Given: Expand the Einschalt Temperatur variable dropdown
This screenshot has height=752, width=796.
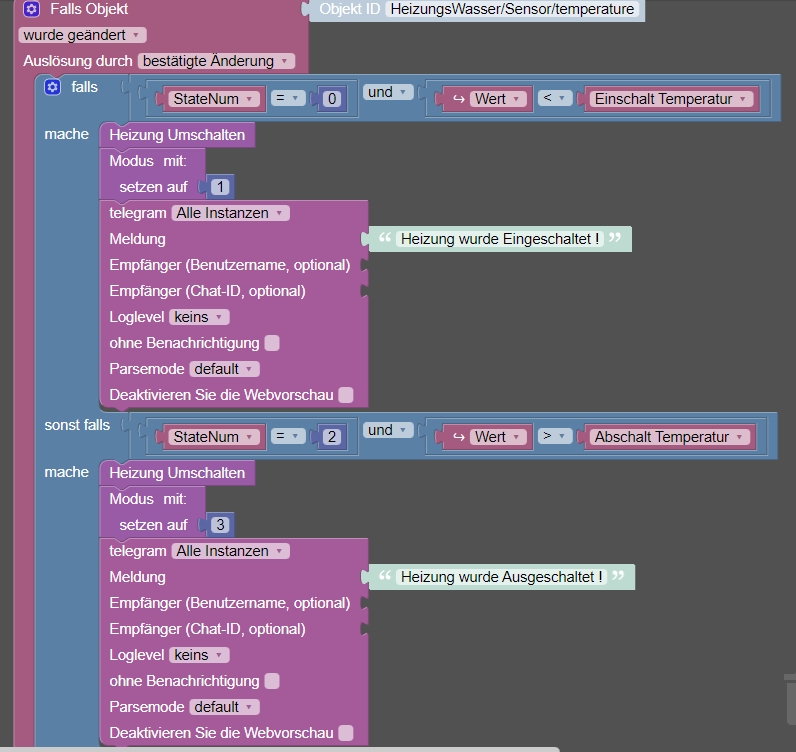Looking at the screenshot, I should 671,99.
